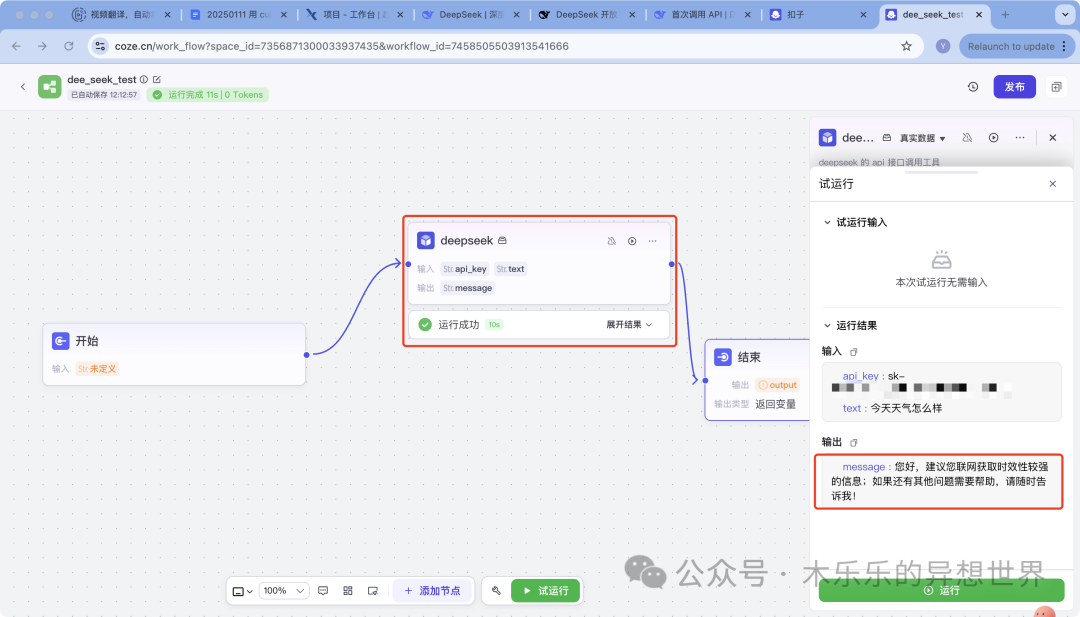
Task: Switch to the 20250111 document browser tab
Action: (x=238, y=14)
